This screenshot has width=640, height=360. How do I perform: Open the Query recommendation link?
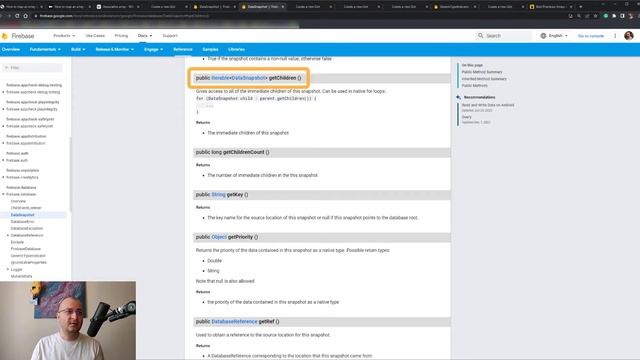click(x=467, y=117)
